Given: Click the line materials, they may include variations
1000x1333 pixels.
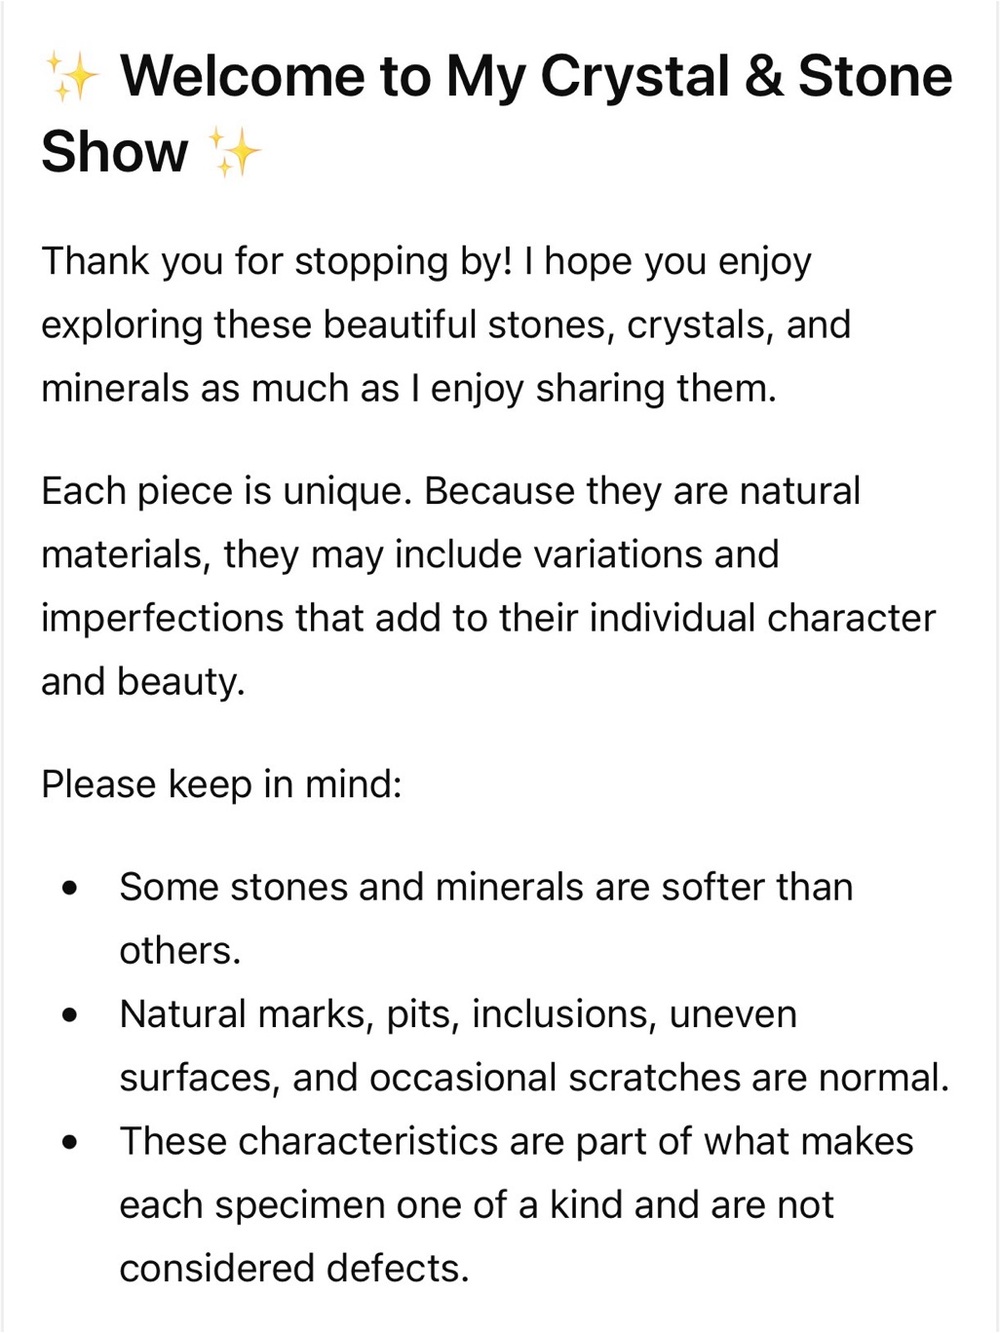Looking at the screenshot, I should [x=409, y=554].
